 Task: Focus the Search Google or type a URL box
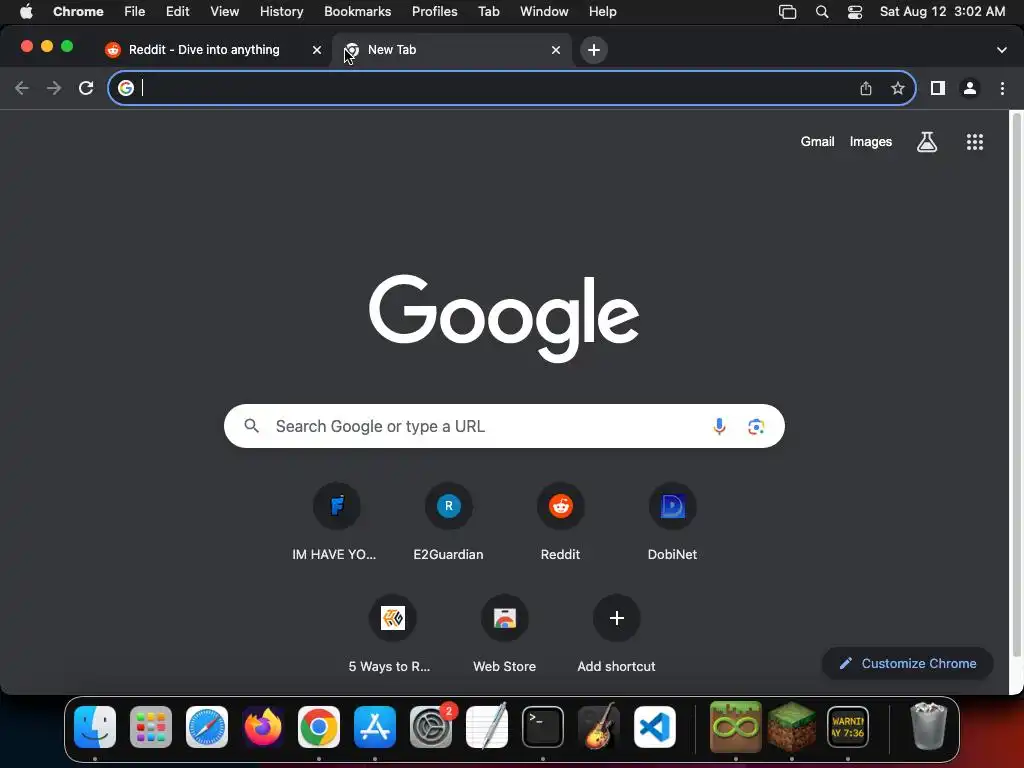(504, 426)
